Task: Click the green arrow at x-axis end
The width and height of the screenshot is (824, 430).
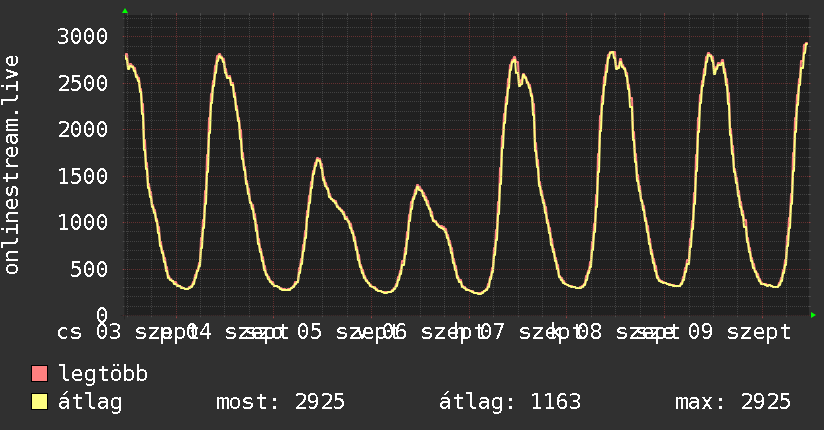Action: [x=813, y=315]
